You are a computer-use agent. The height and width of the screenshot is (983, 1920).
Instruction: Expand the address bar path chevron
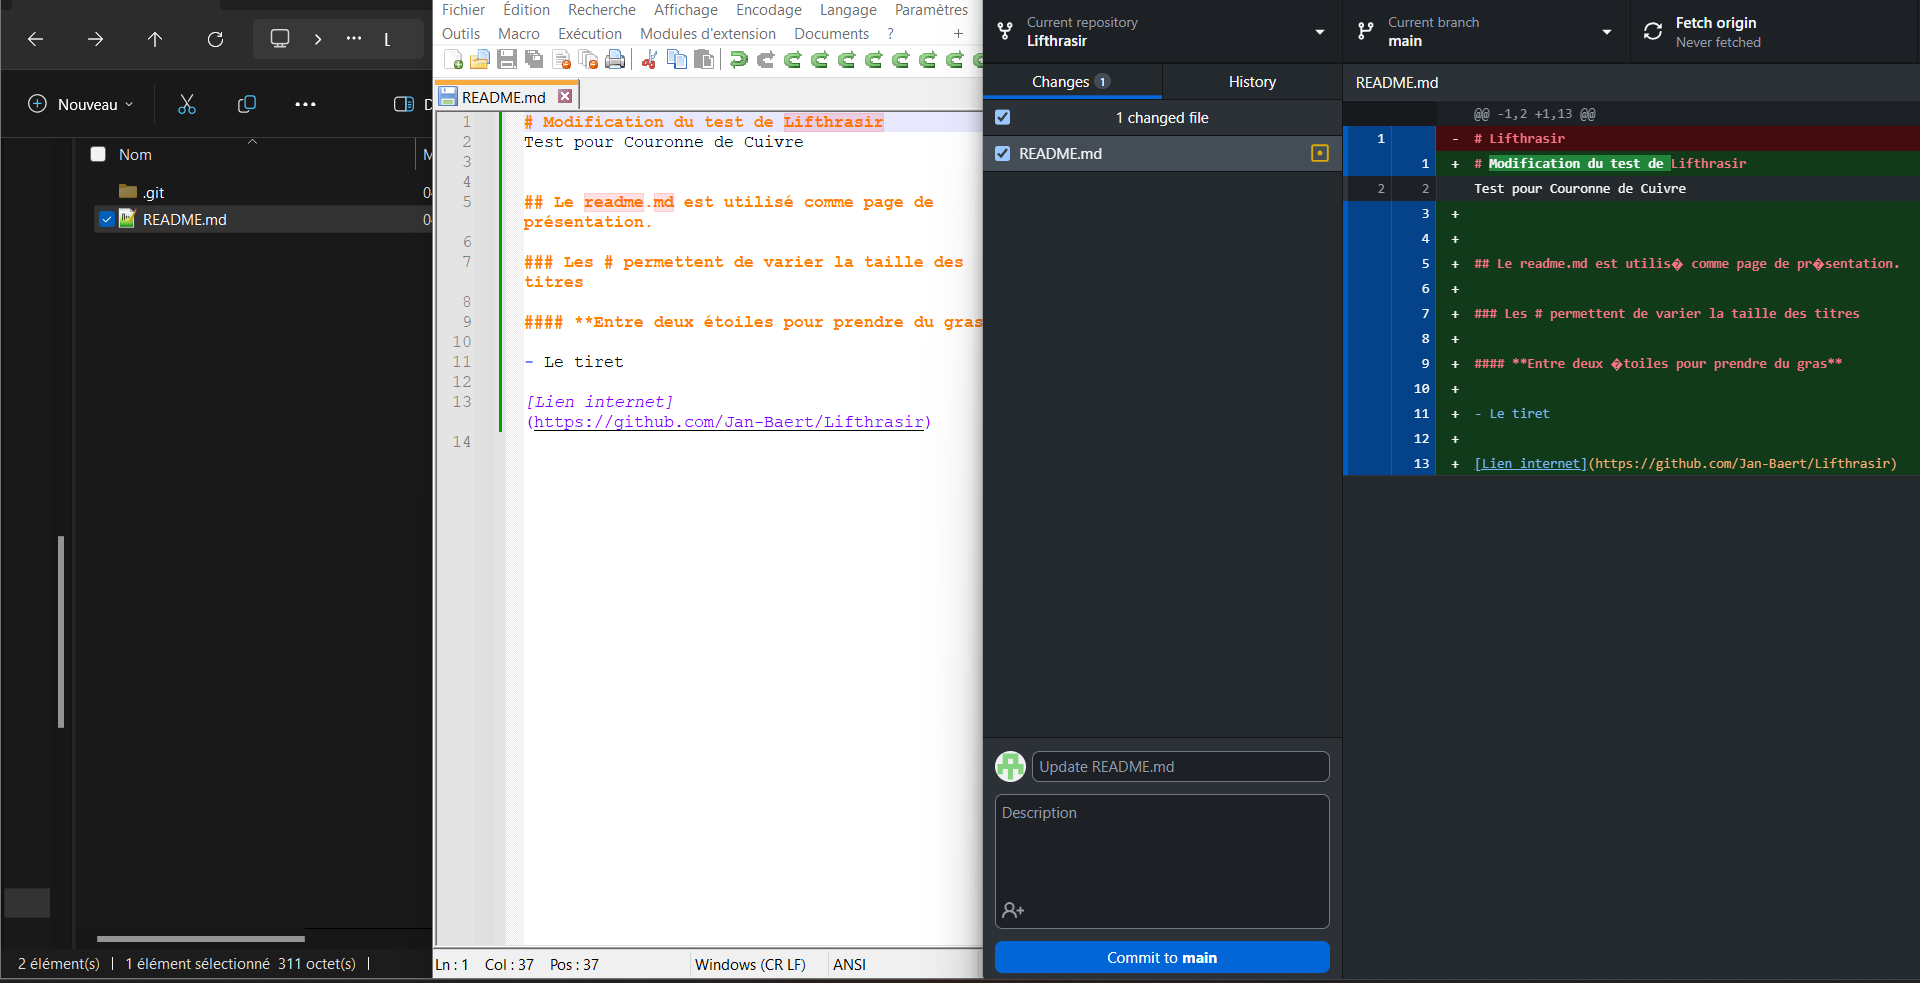318,39
